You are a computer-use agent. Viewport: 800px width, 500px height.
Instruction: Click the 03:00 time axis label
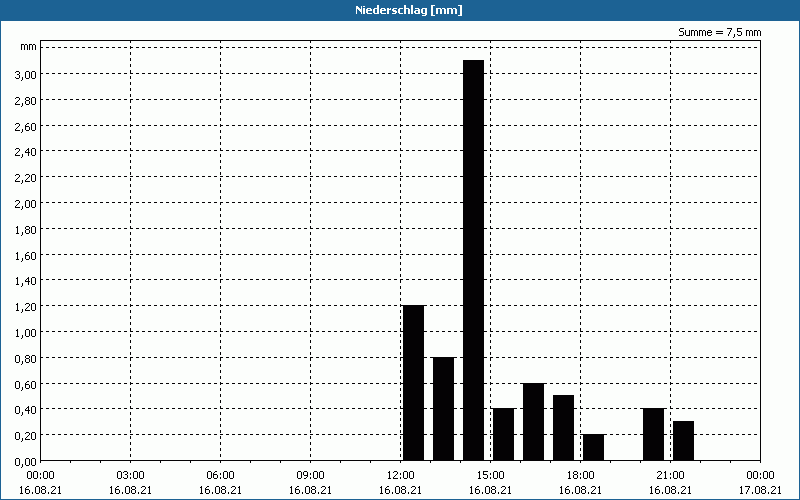(131, 476)
